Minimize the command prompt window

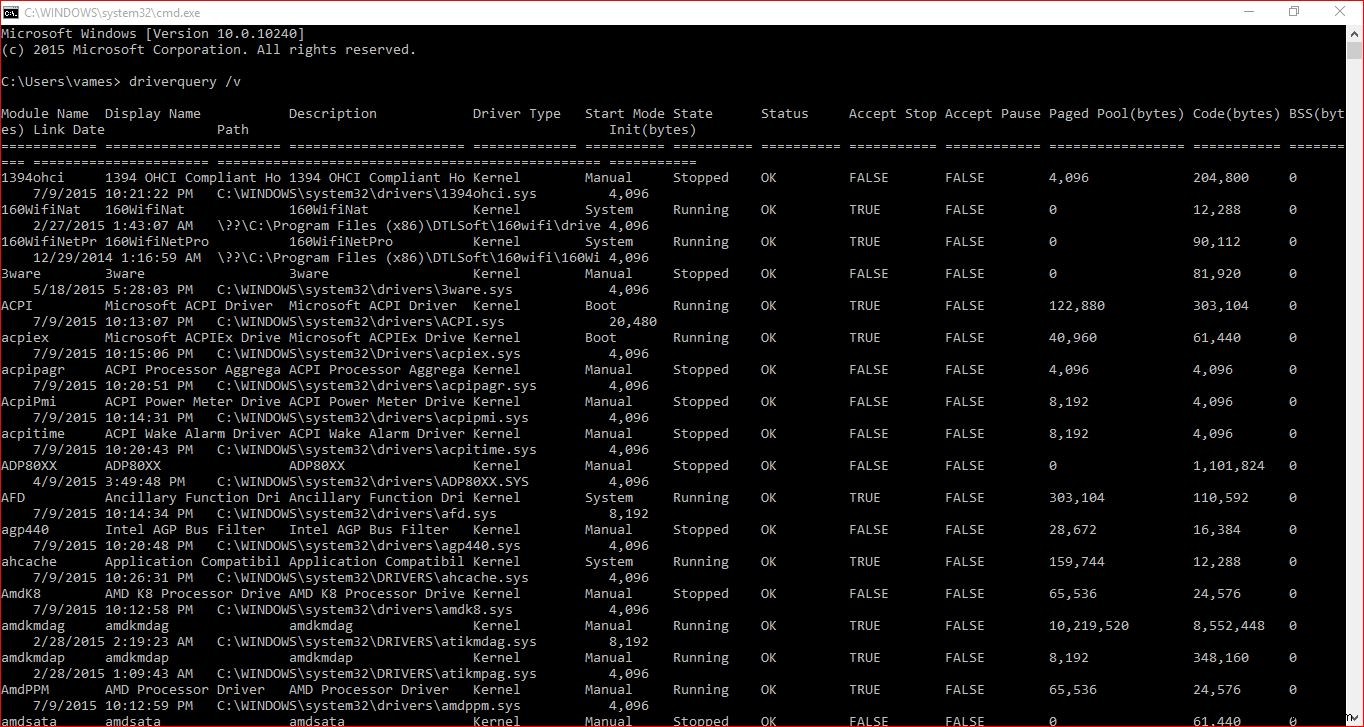[1248, 12]
